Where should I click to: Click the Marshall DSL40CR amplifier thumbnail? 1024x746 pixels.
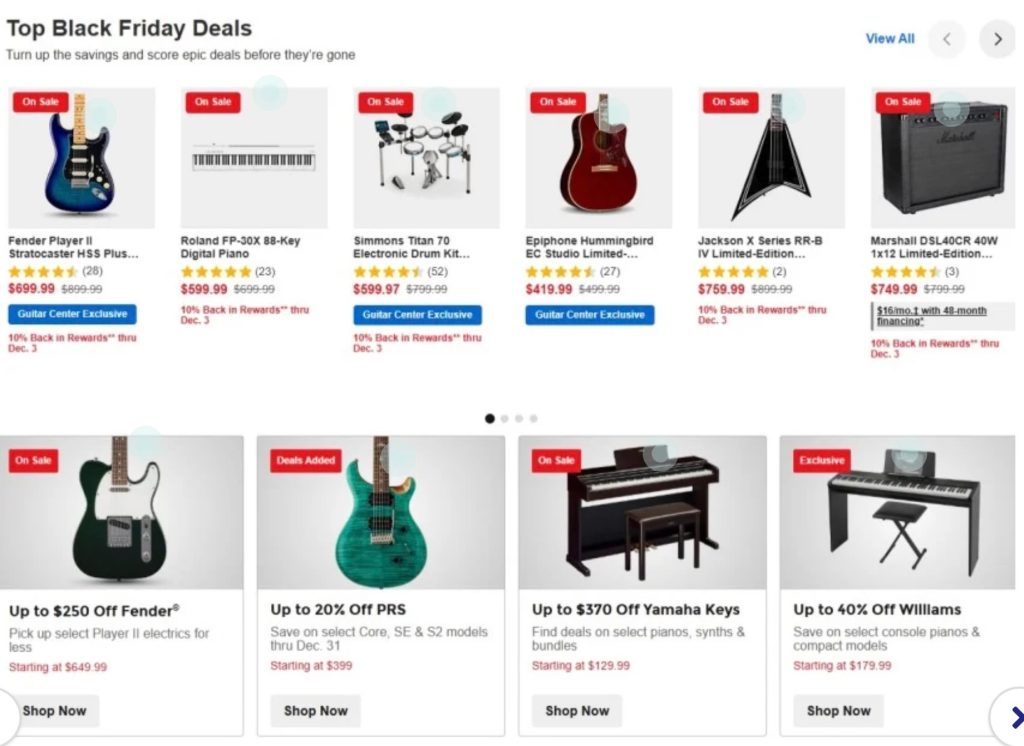(x=944, y=157)
